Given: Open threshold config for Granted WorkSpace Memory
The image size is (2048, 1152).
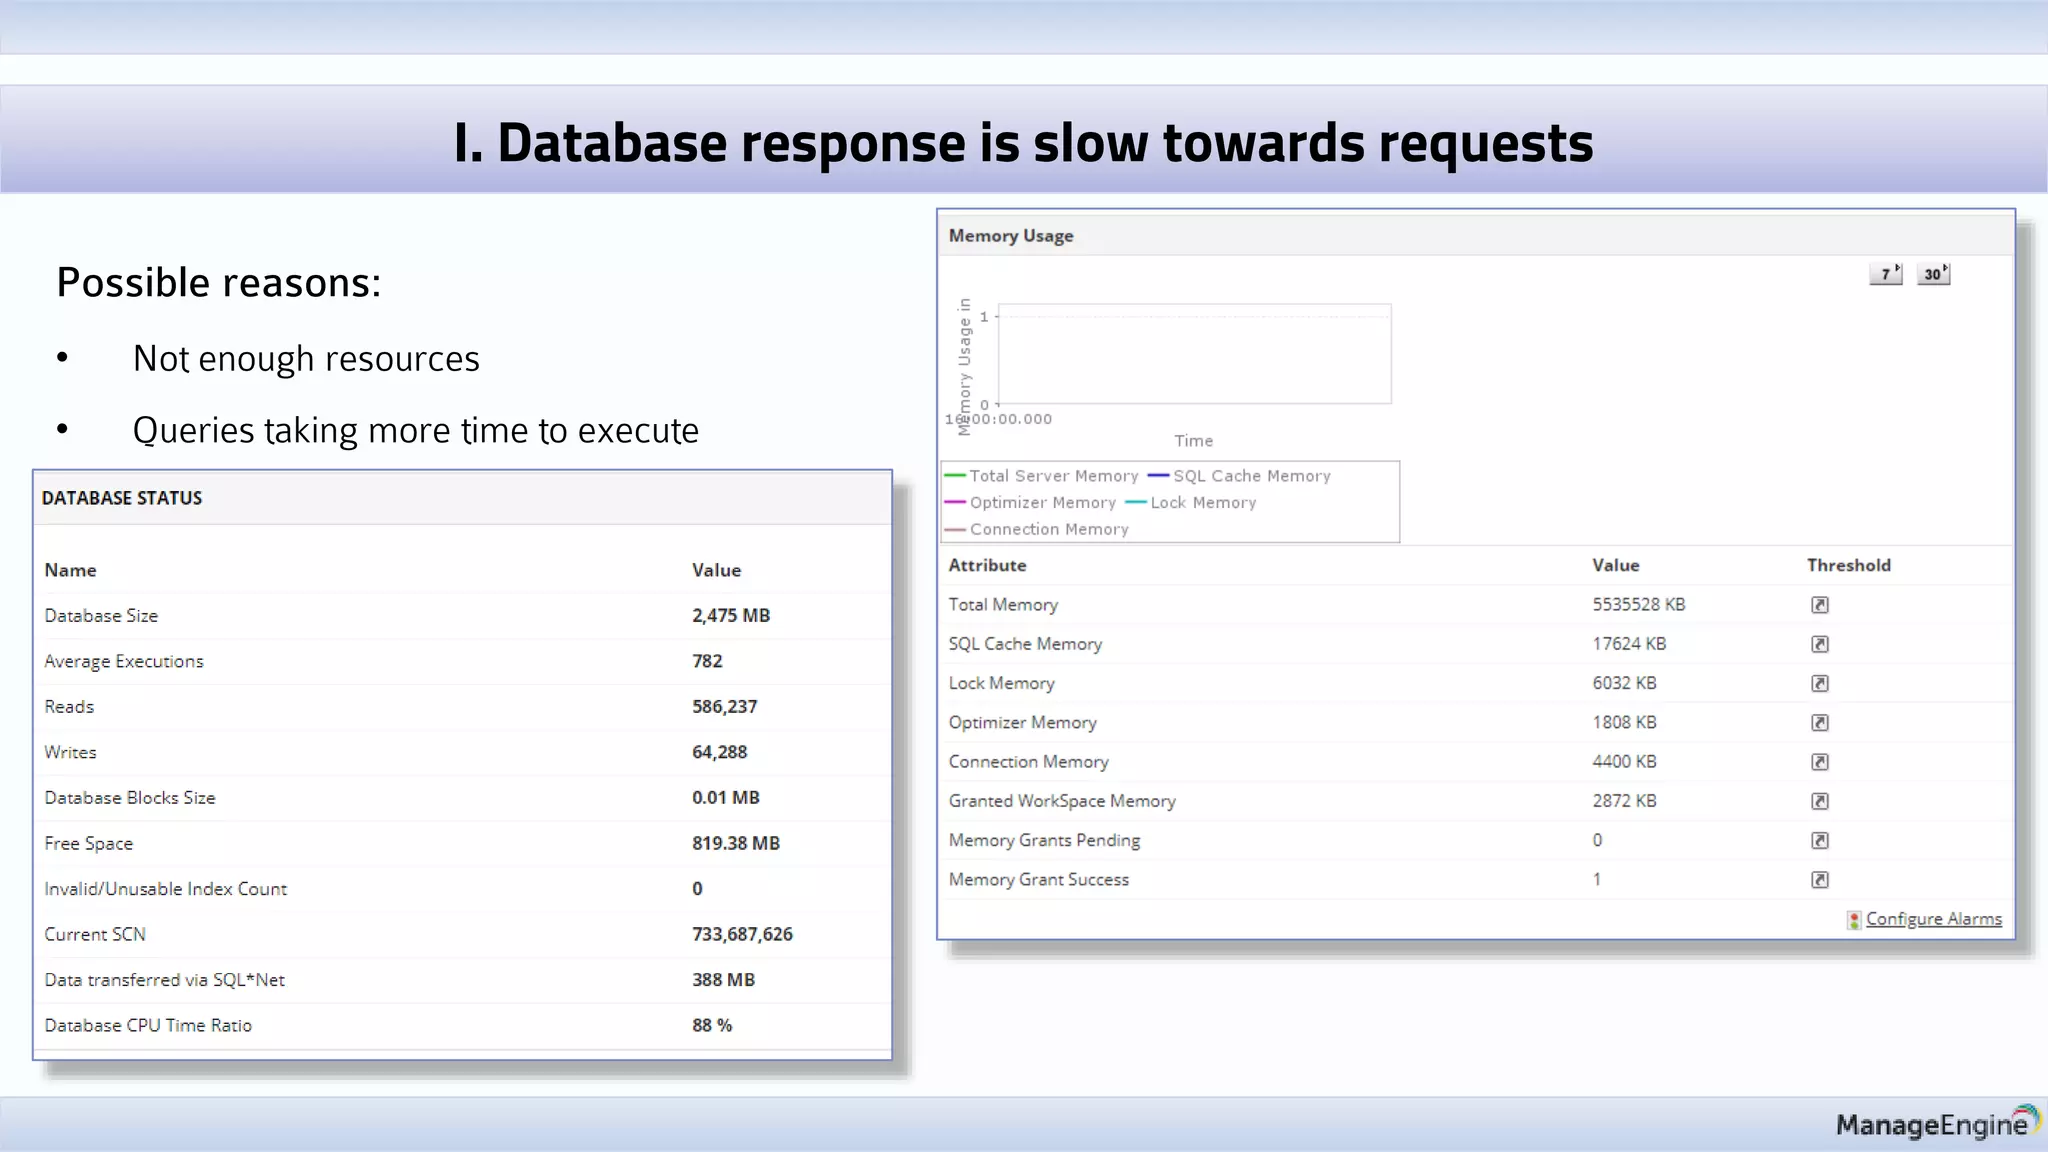Looking at the screenshot, I should coord(1820,801).
